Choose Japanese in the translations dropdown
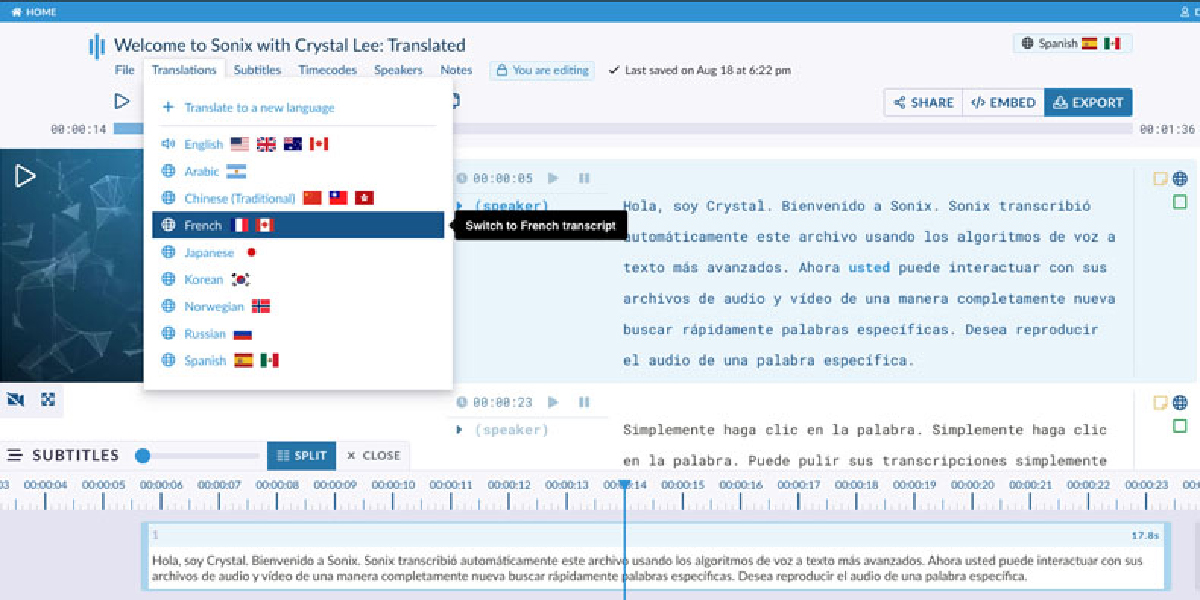The height and width of the screenshot is (600, 1200). coord(209,253)
